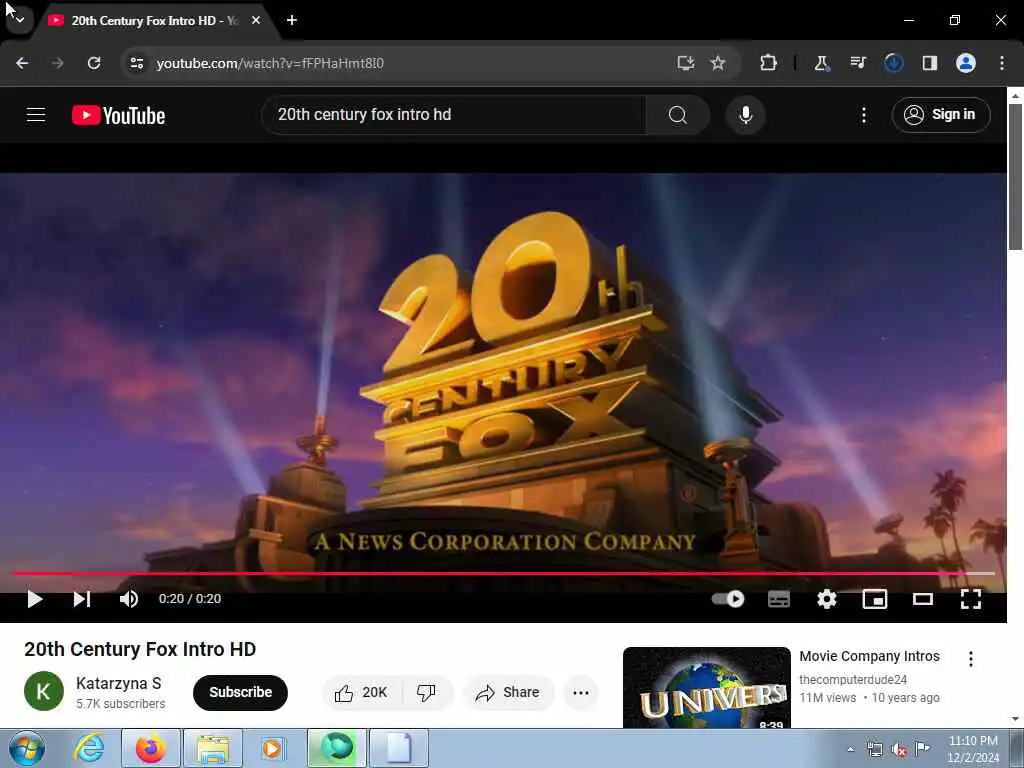Install app icon in address bar
1024x768 pixels.
pos(685,63)
